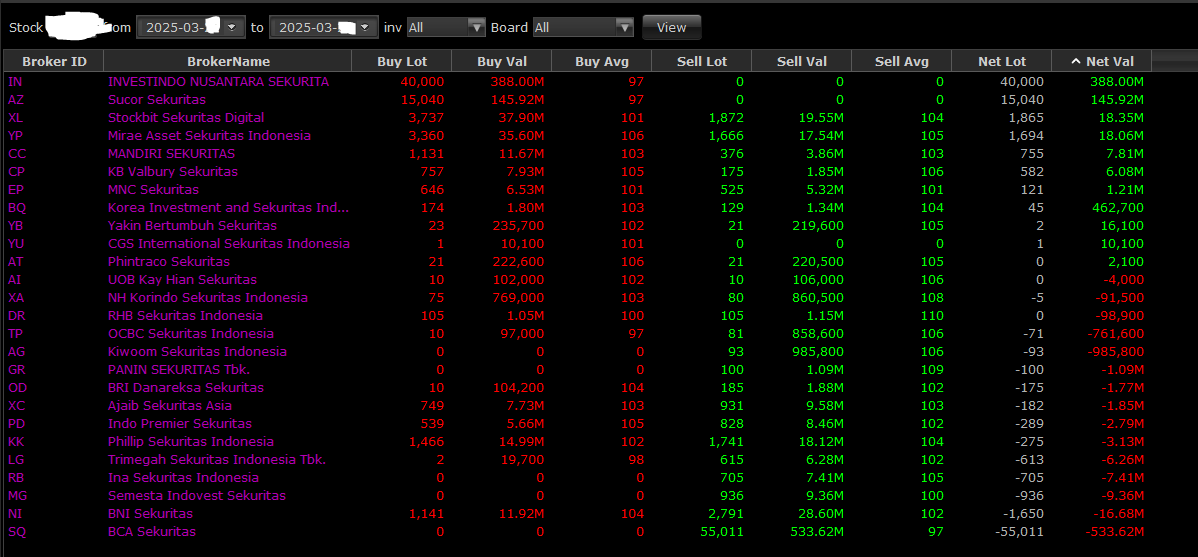
Task: Click Sell Lot value 2,791
Action: coord(726,513)
